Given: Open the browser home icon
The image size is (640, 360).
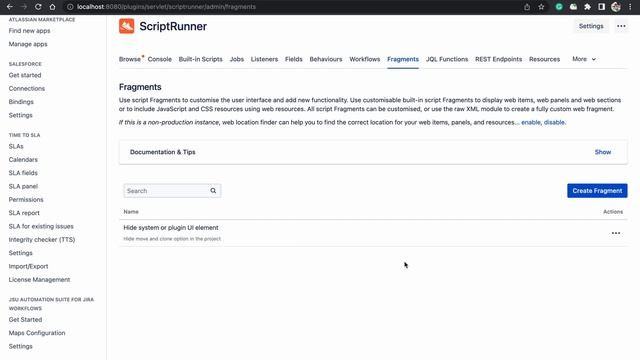Looking at the screenshot, I should pyautogui.click(x=52, y=7).
